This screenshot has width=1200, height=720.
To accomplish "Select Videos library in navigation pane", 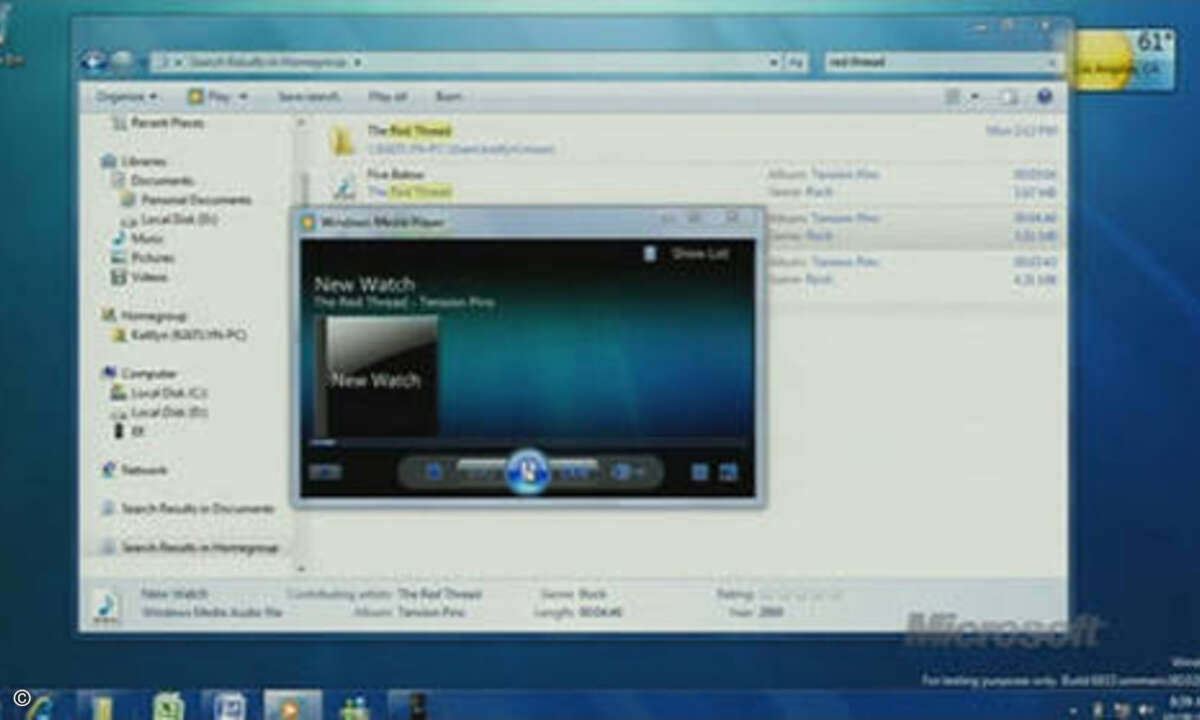I will (x=139, y=277).
